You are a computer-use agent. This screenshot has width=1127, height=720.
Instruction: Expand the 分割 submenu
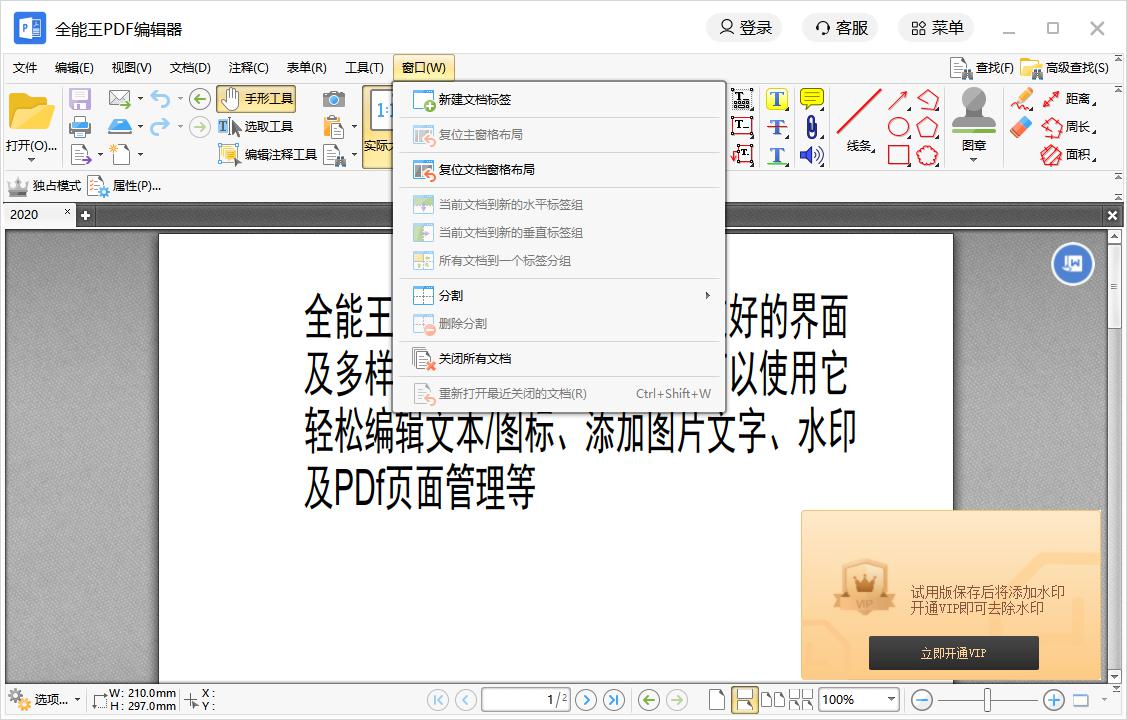(560, 296)
